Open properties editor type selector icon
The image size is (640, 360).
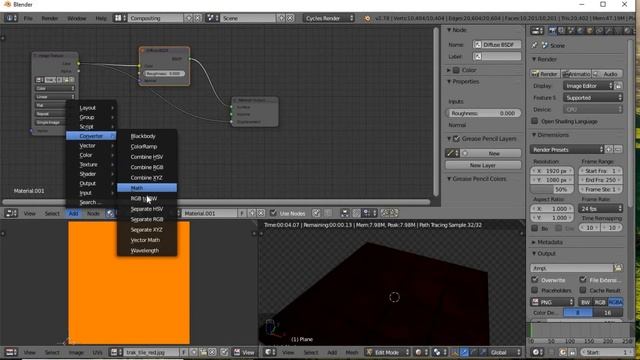click(537, 31)
